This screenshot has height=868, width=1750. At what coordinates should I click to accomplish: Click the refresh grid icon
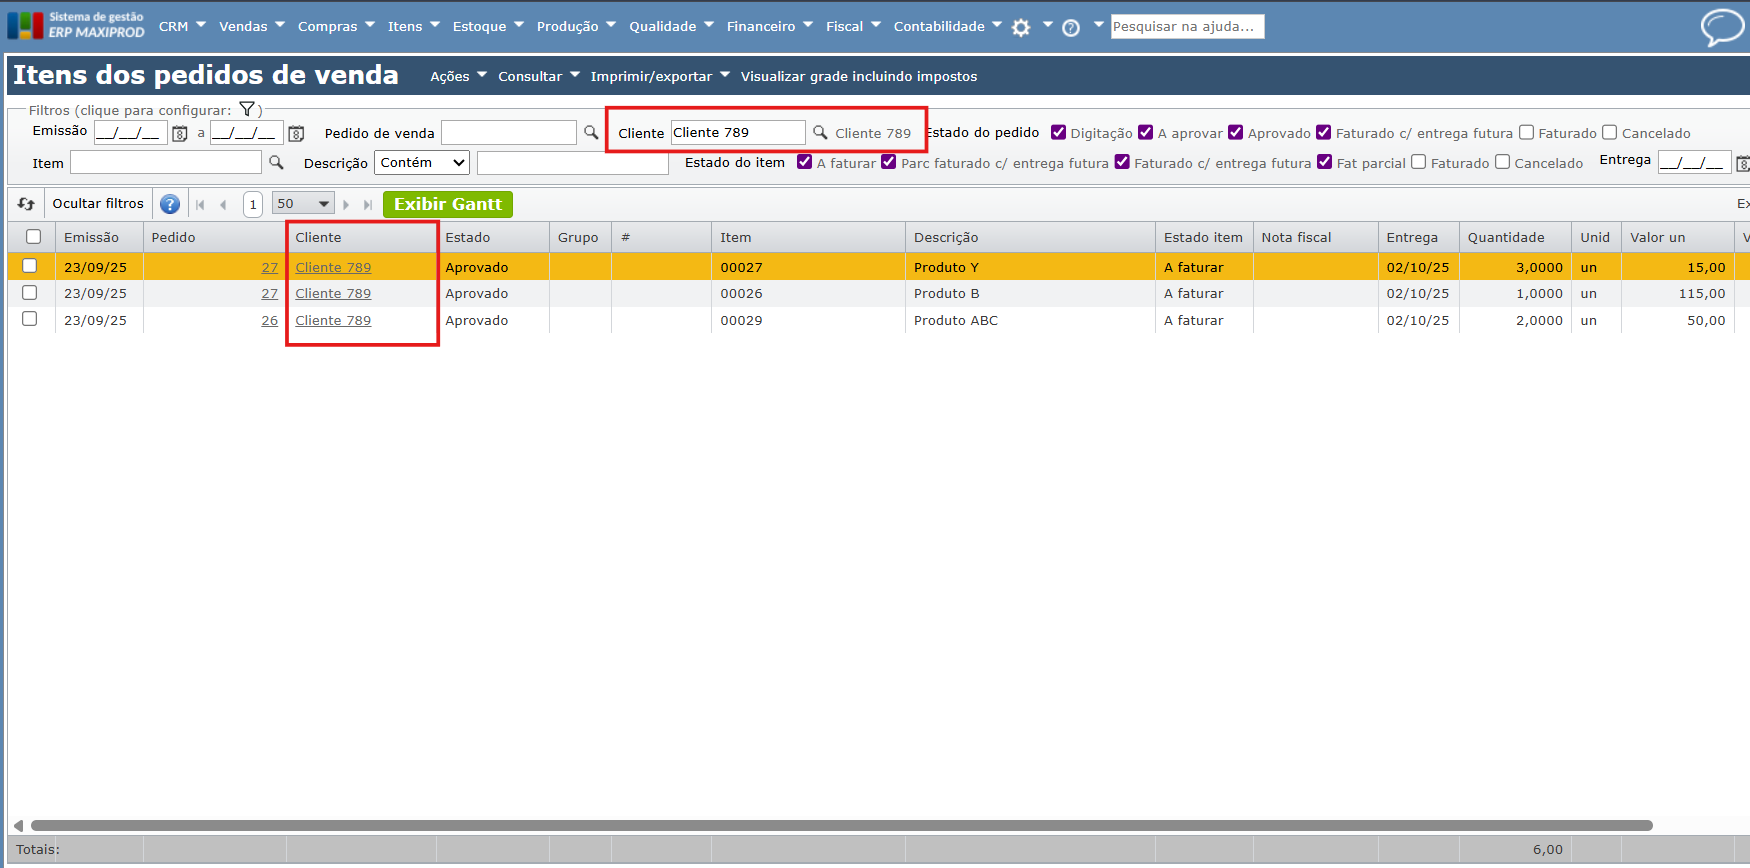tap(26, 204)
